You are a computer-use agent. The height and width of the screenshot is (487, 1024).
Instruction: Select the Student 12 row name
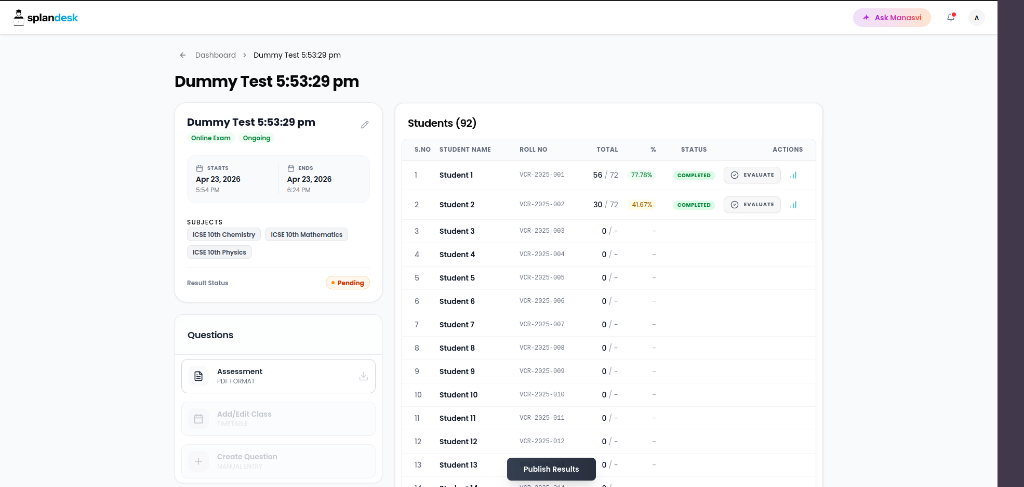coord(458,441)
